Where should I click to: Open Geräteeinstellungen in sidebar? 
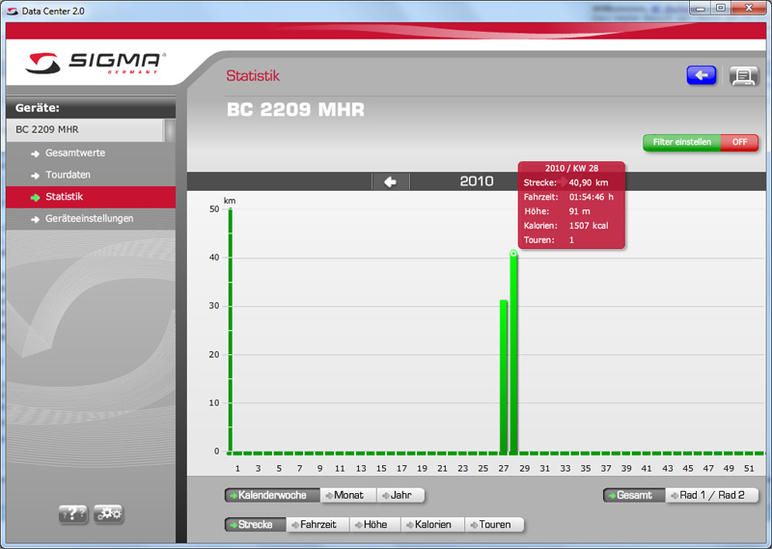click(x=89, y=219)
